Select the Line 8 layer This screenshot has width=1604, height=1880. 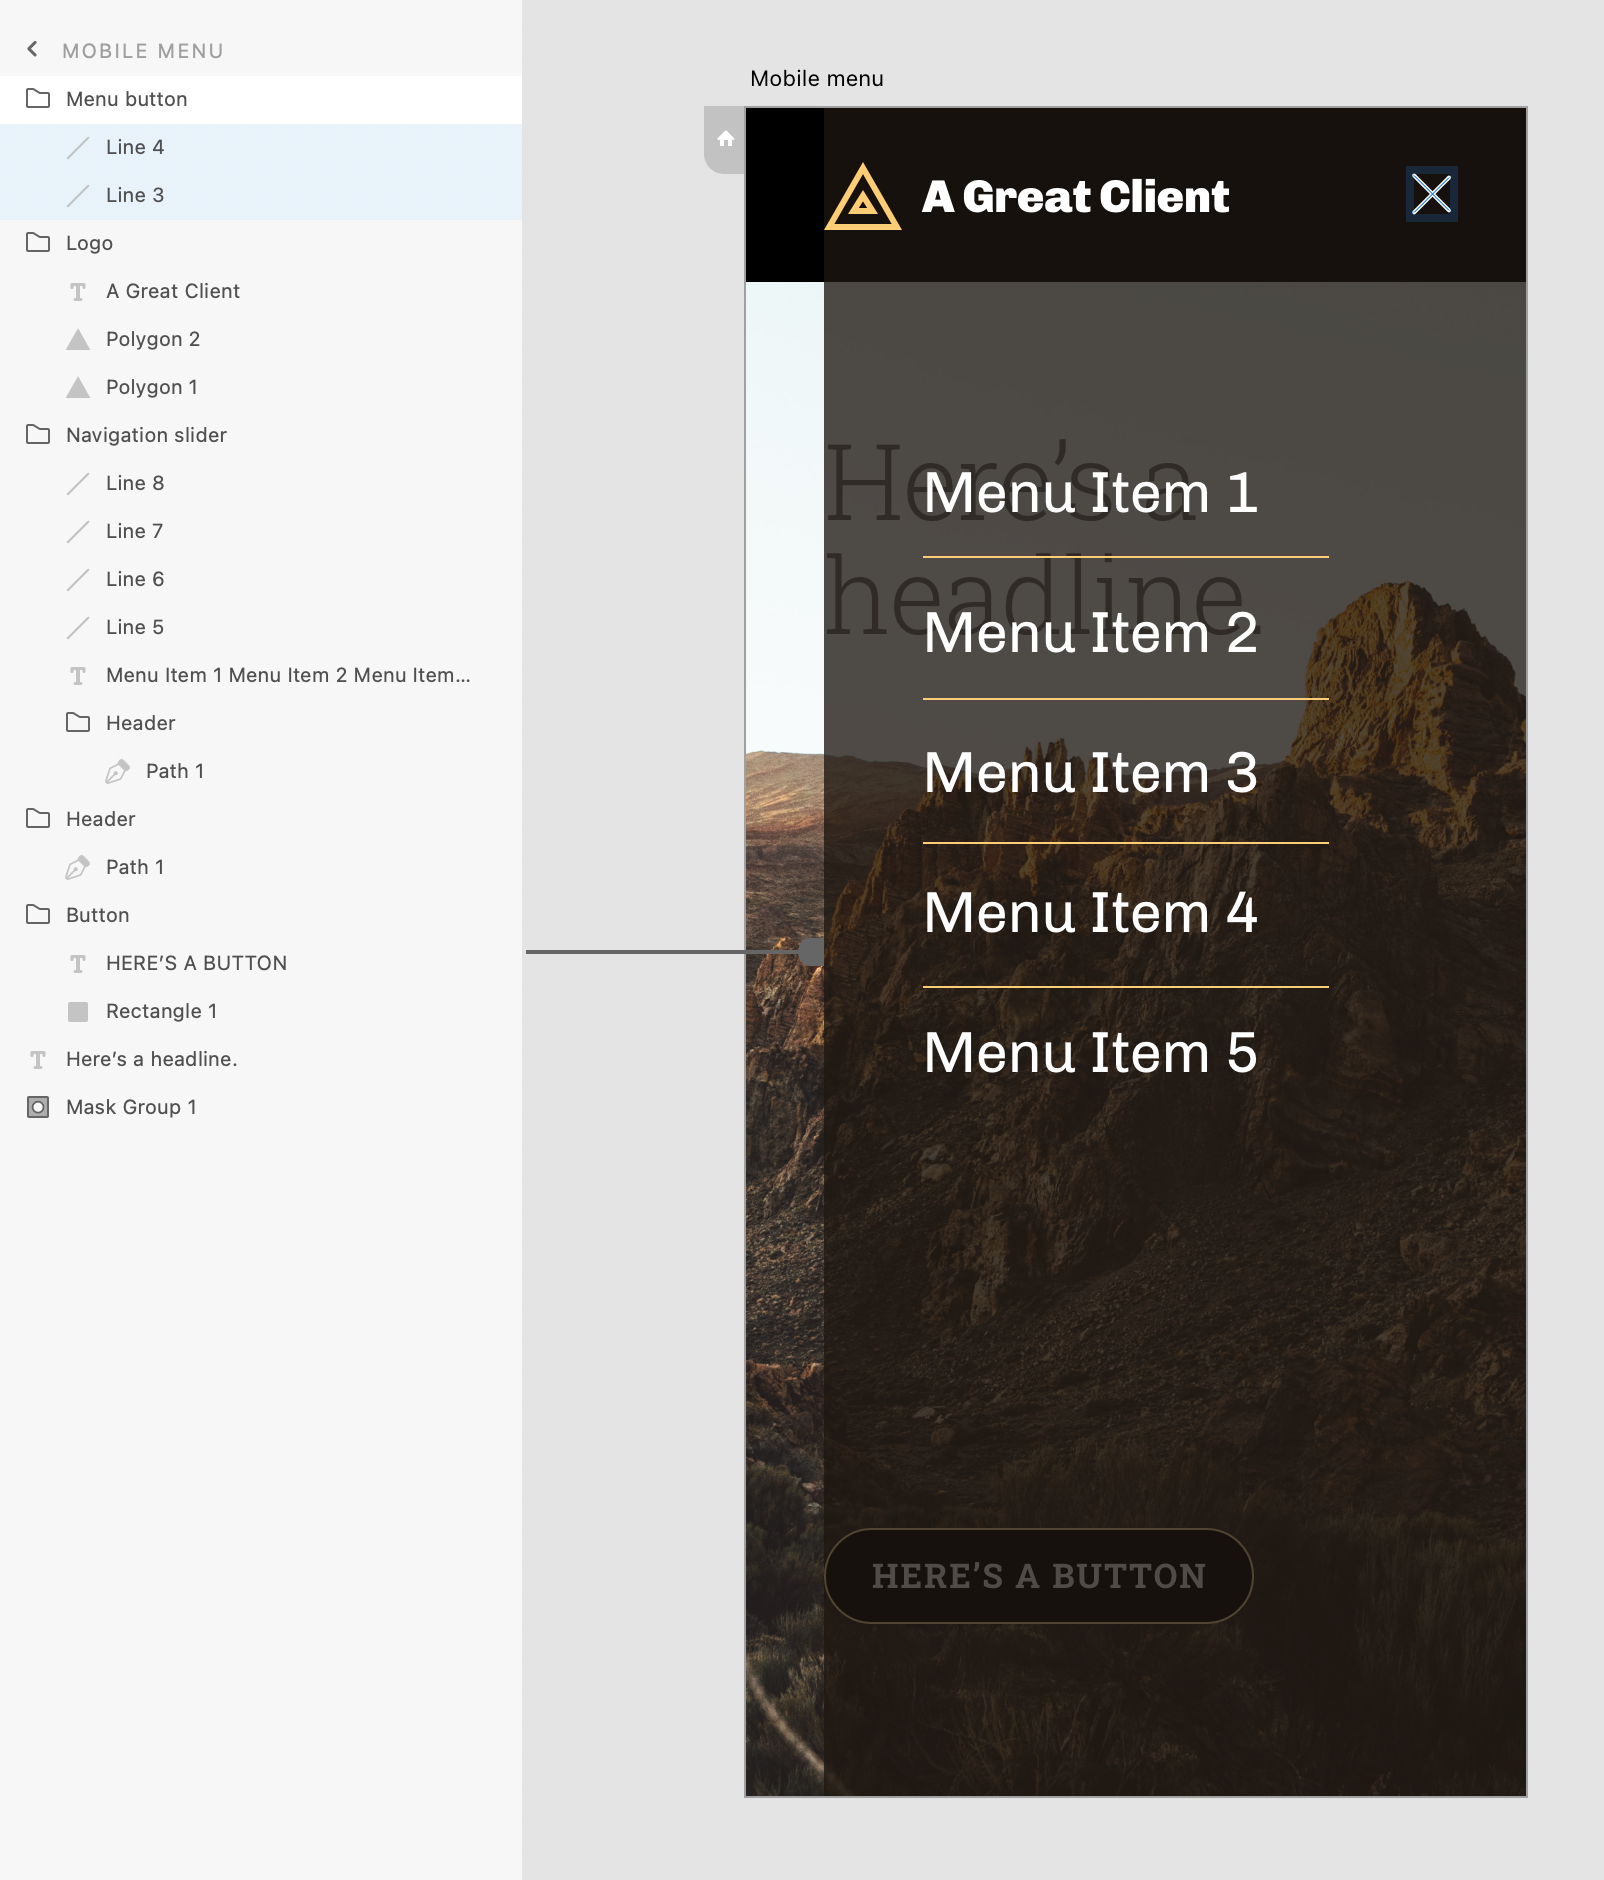coord(261,483)
